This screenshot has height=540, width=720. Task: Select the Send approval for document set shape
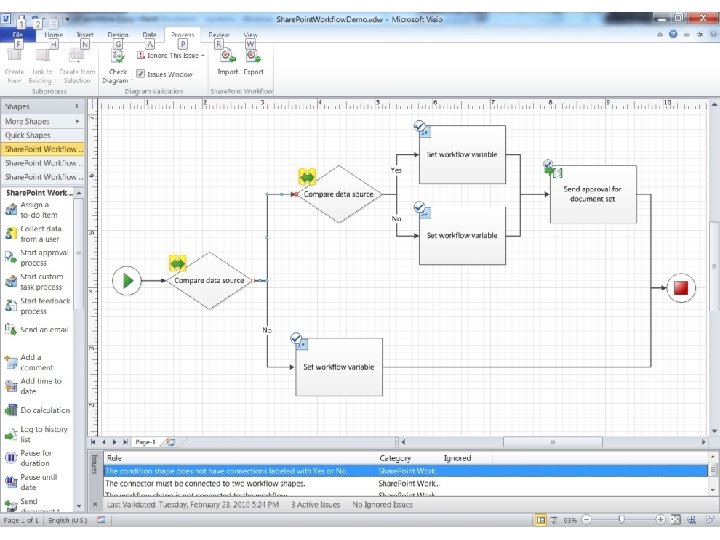click(x=593, y=194)
